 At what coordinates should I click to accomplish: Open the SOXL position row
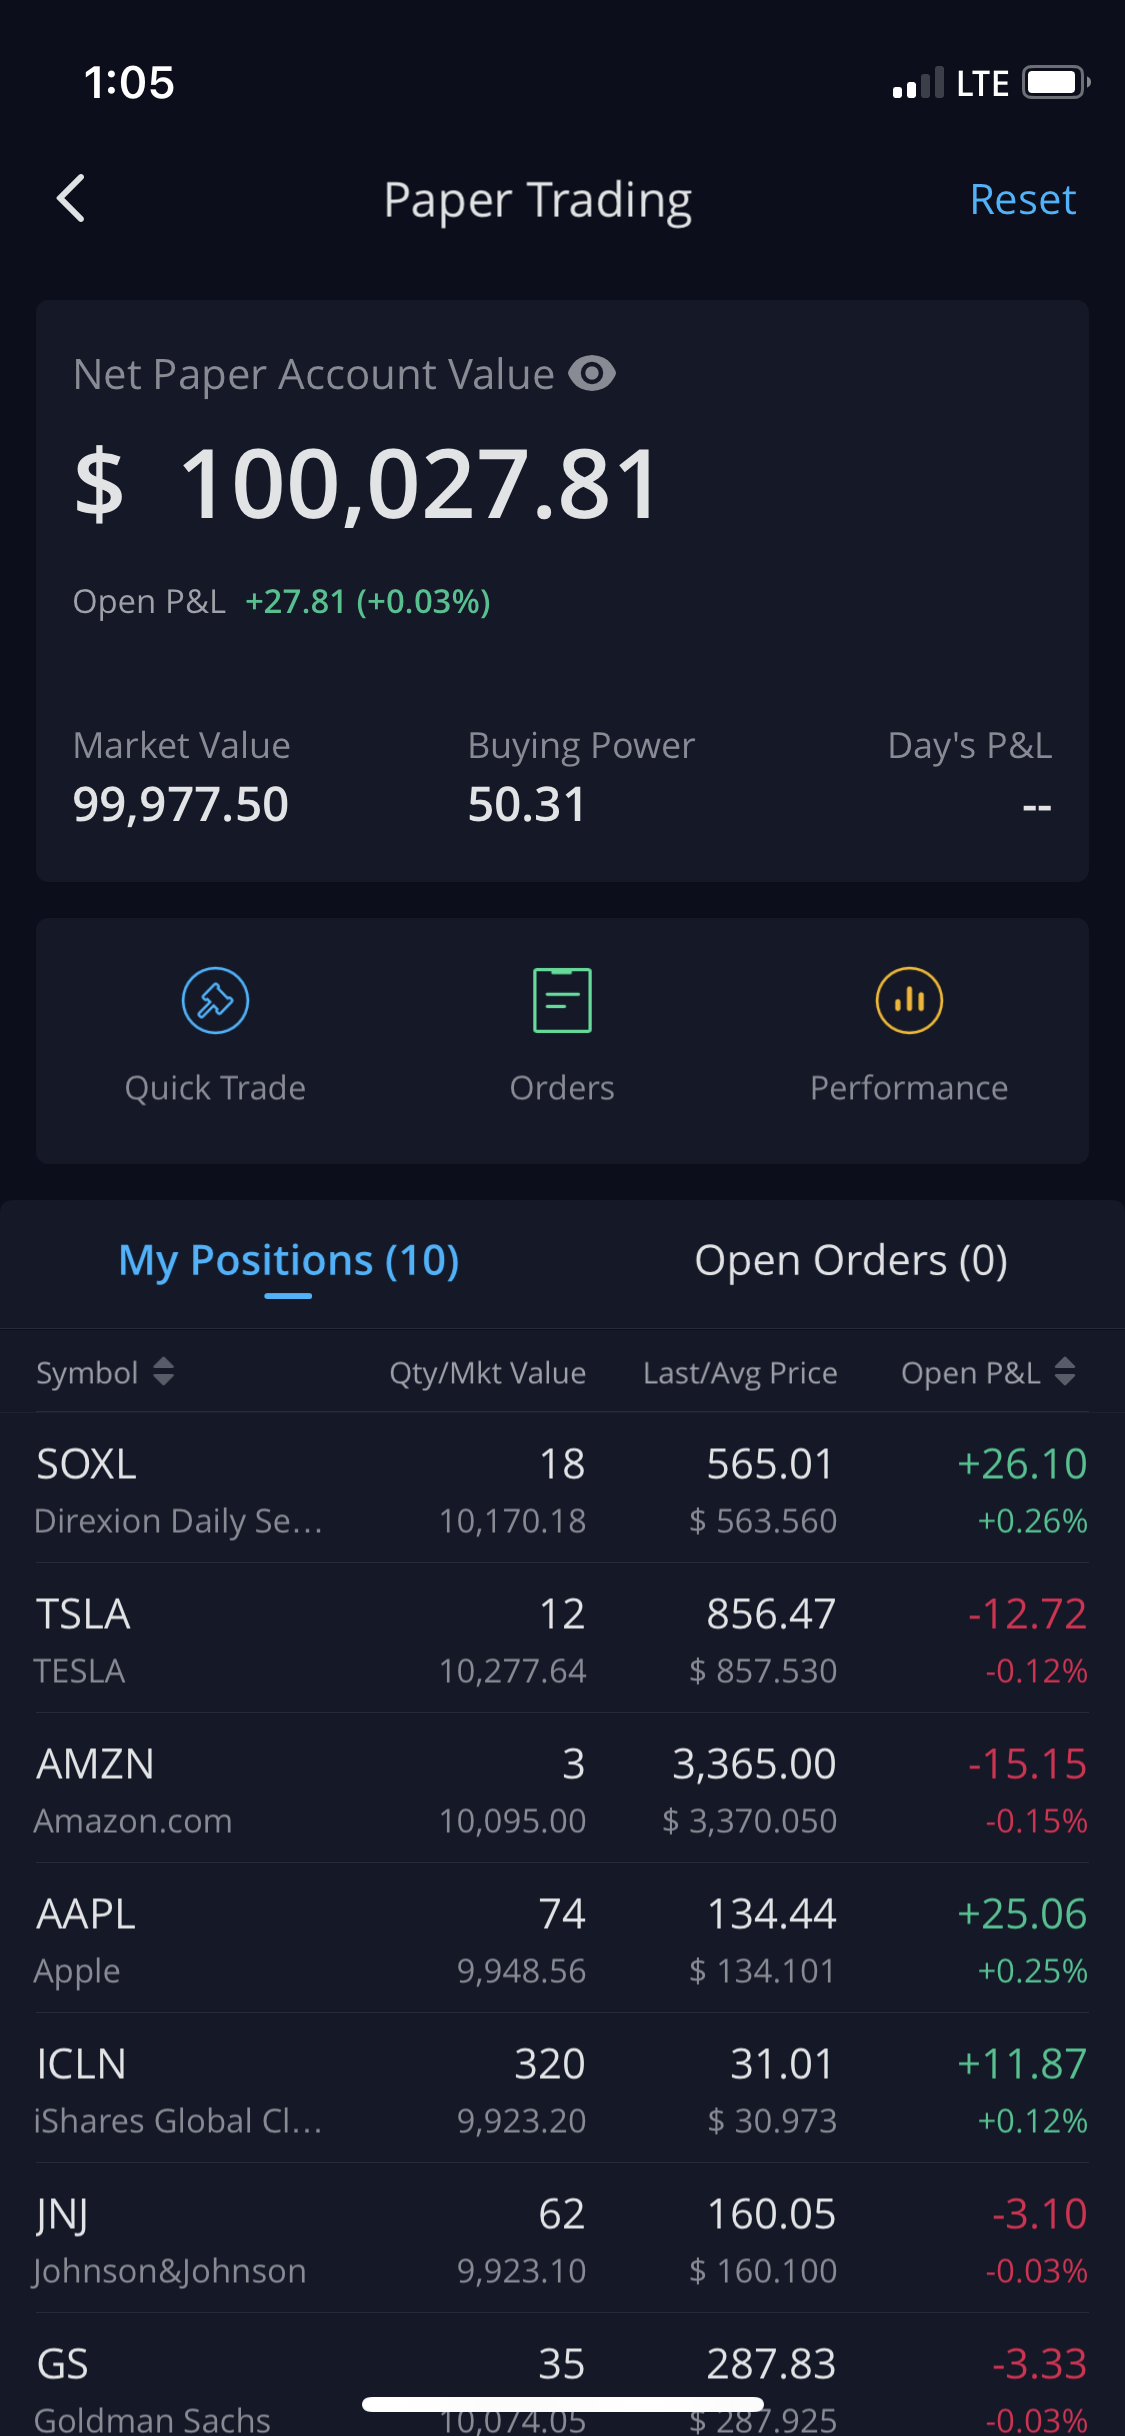(562, 1489)
